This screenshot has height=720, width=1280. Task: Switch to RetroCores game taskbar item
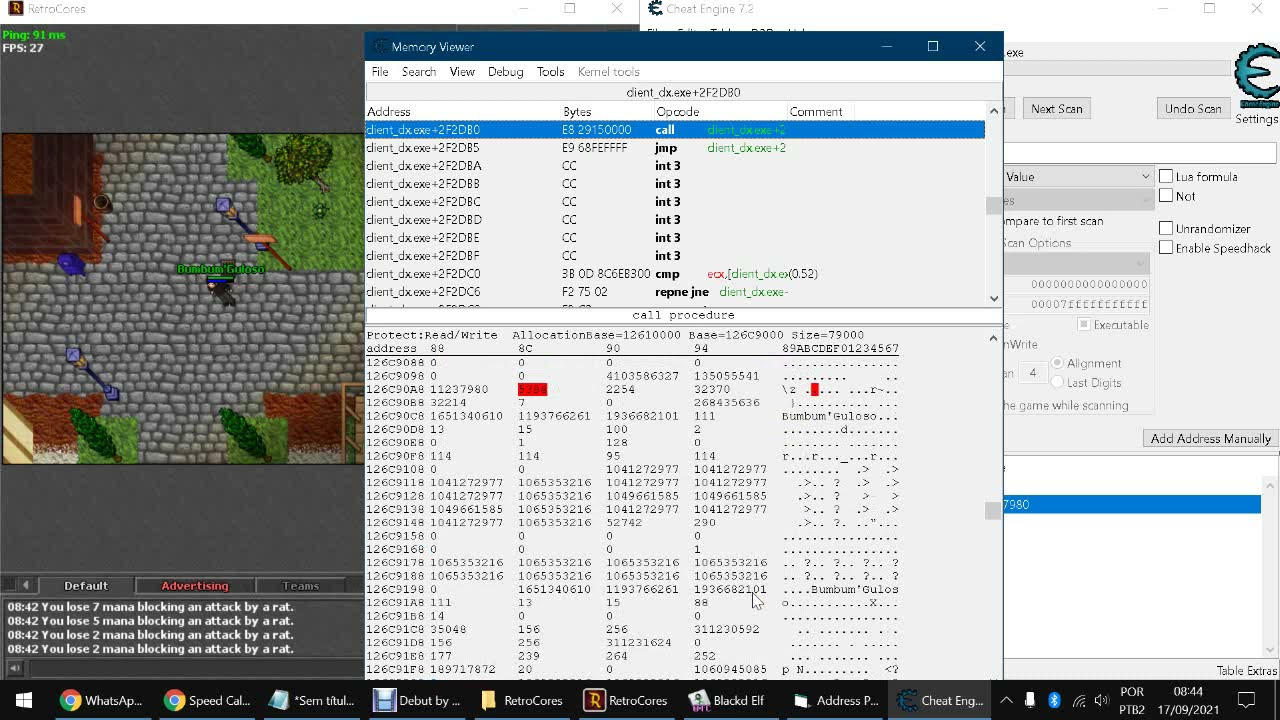point(627,700)
